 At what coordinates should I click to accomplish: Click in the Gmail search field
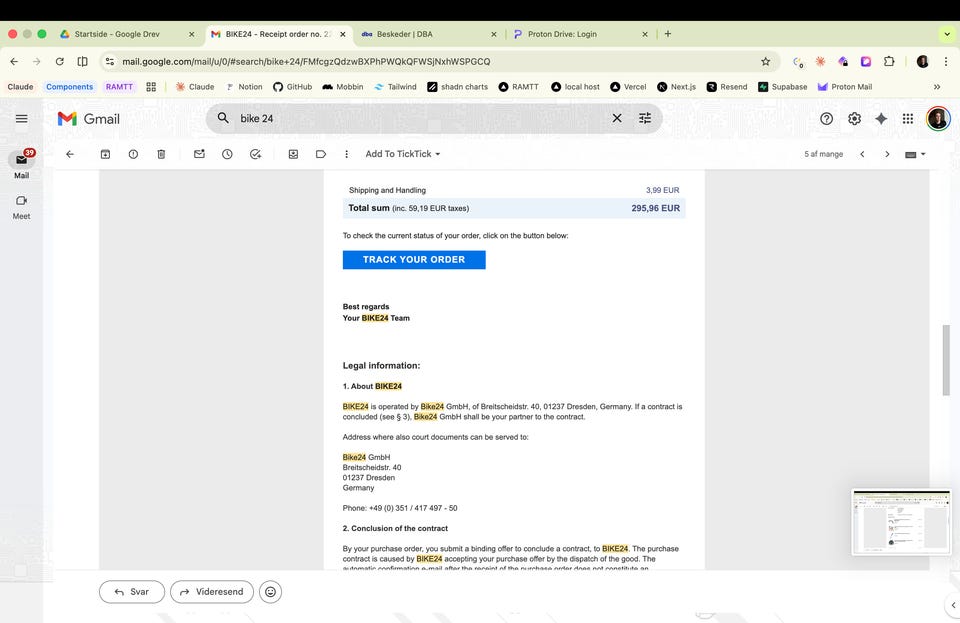click(420, 118)
